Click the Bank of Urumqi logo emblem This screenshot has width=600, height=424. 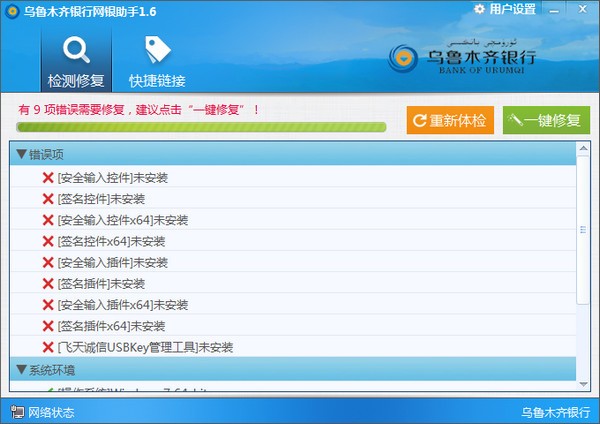click(403, 59)
